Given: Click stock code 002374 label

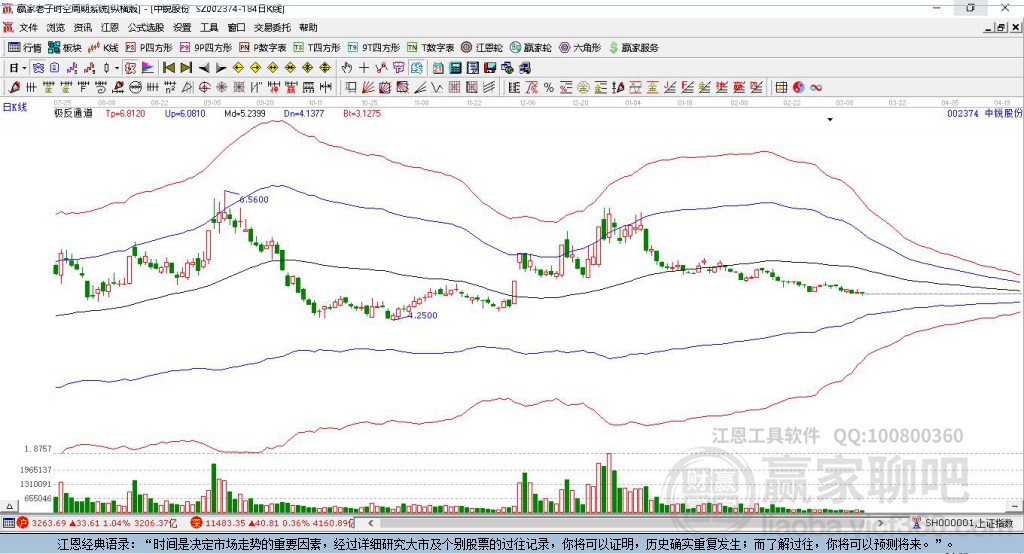Looking at the screenshot, I should click(963, 114).
